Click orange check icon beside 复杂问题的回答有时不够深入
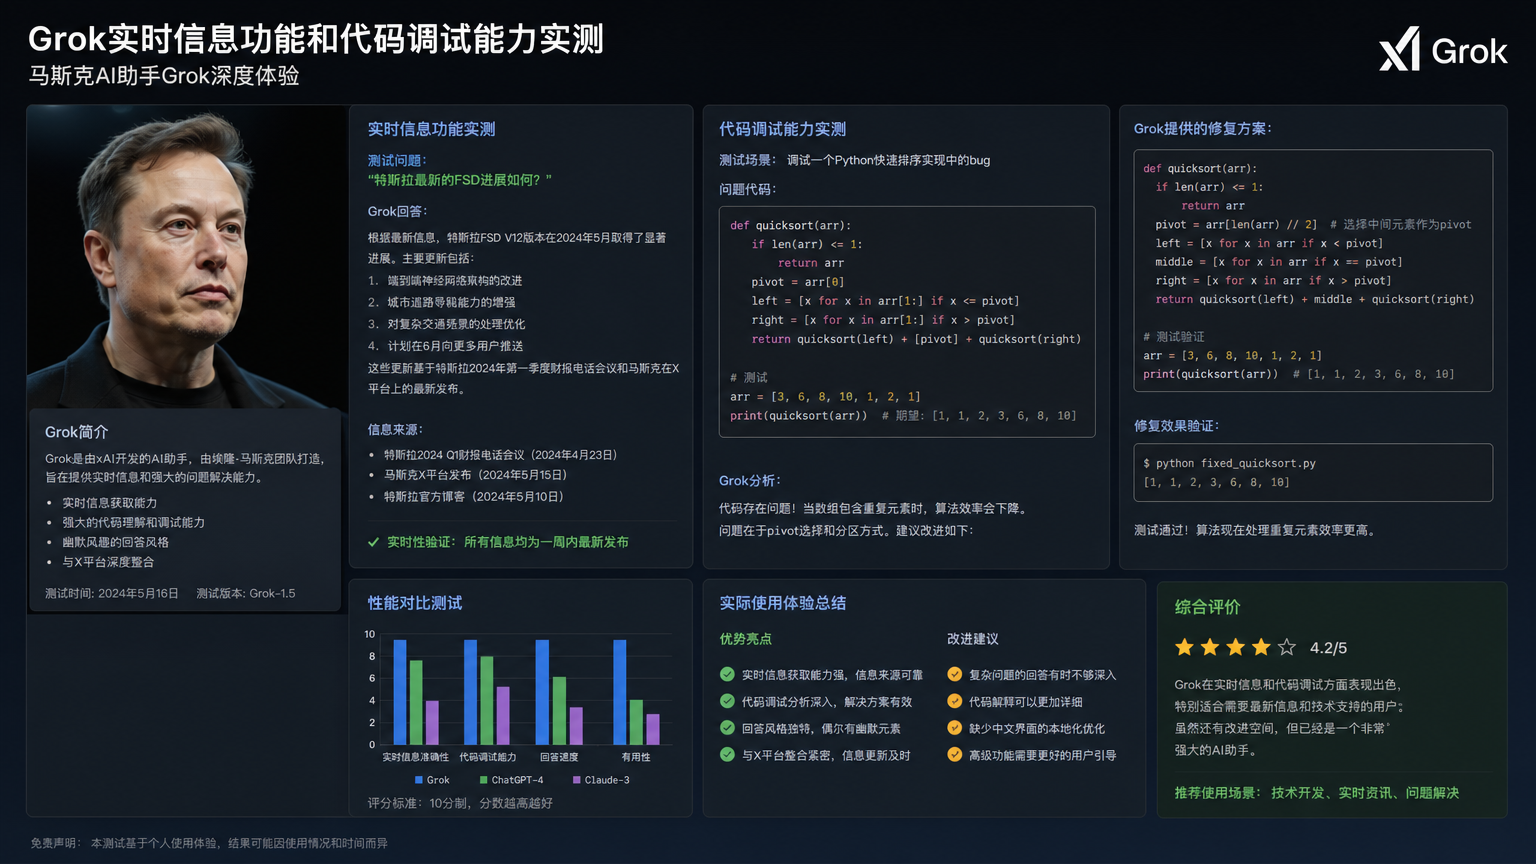 (955, 674)
